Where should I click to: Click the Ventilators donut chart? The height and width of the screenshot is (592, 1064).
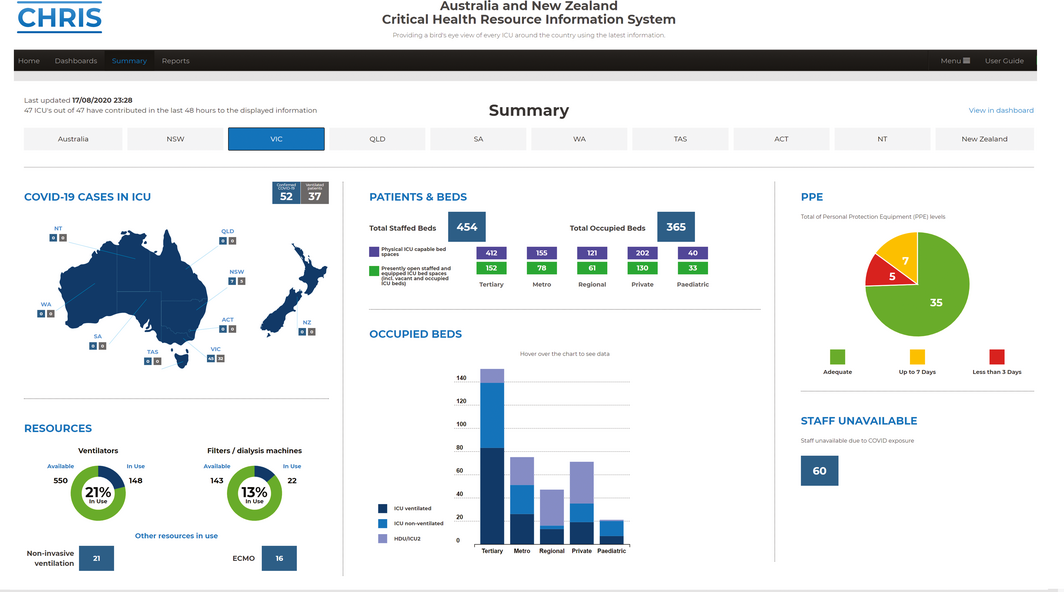[98, 493]
